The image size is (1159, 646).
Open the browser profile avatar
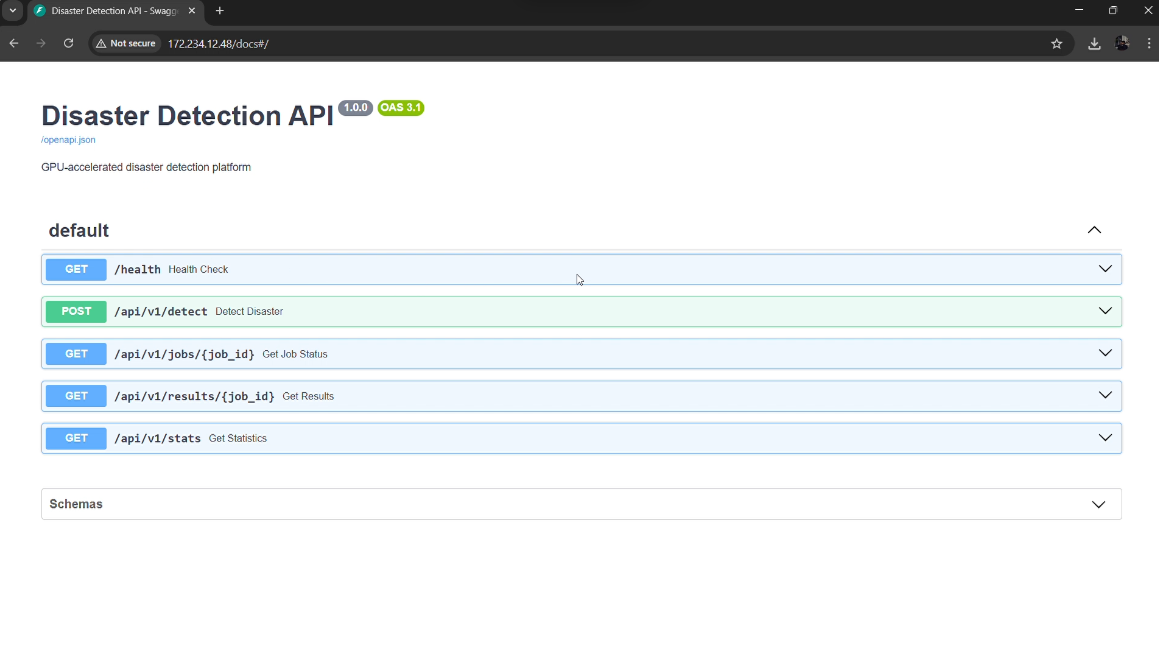pos(1122,44)
